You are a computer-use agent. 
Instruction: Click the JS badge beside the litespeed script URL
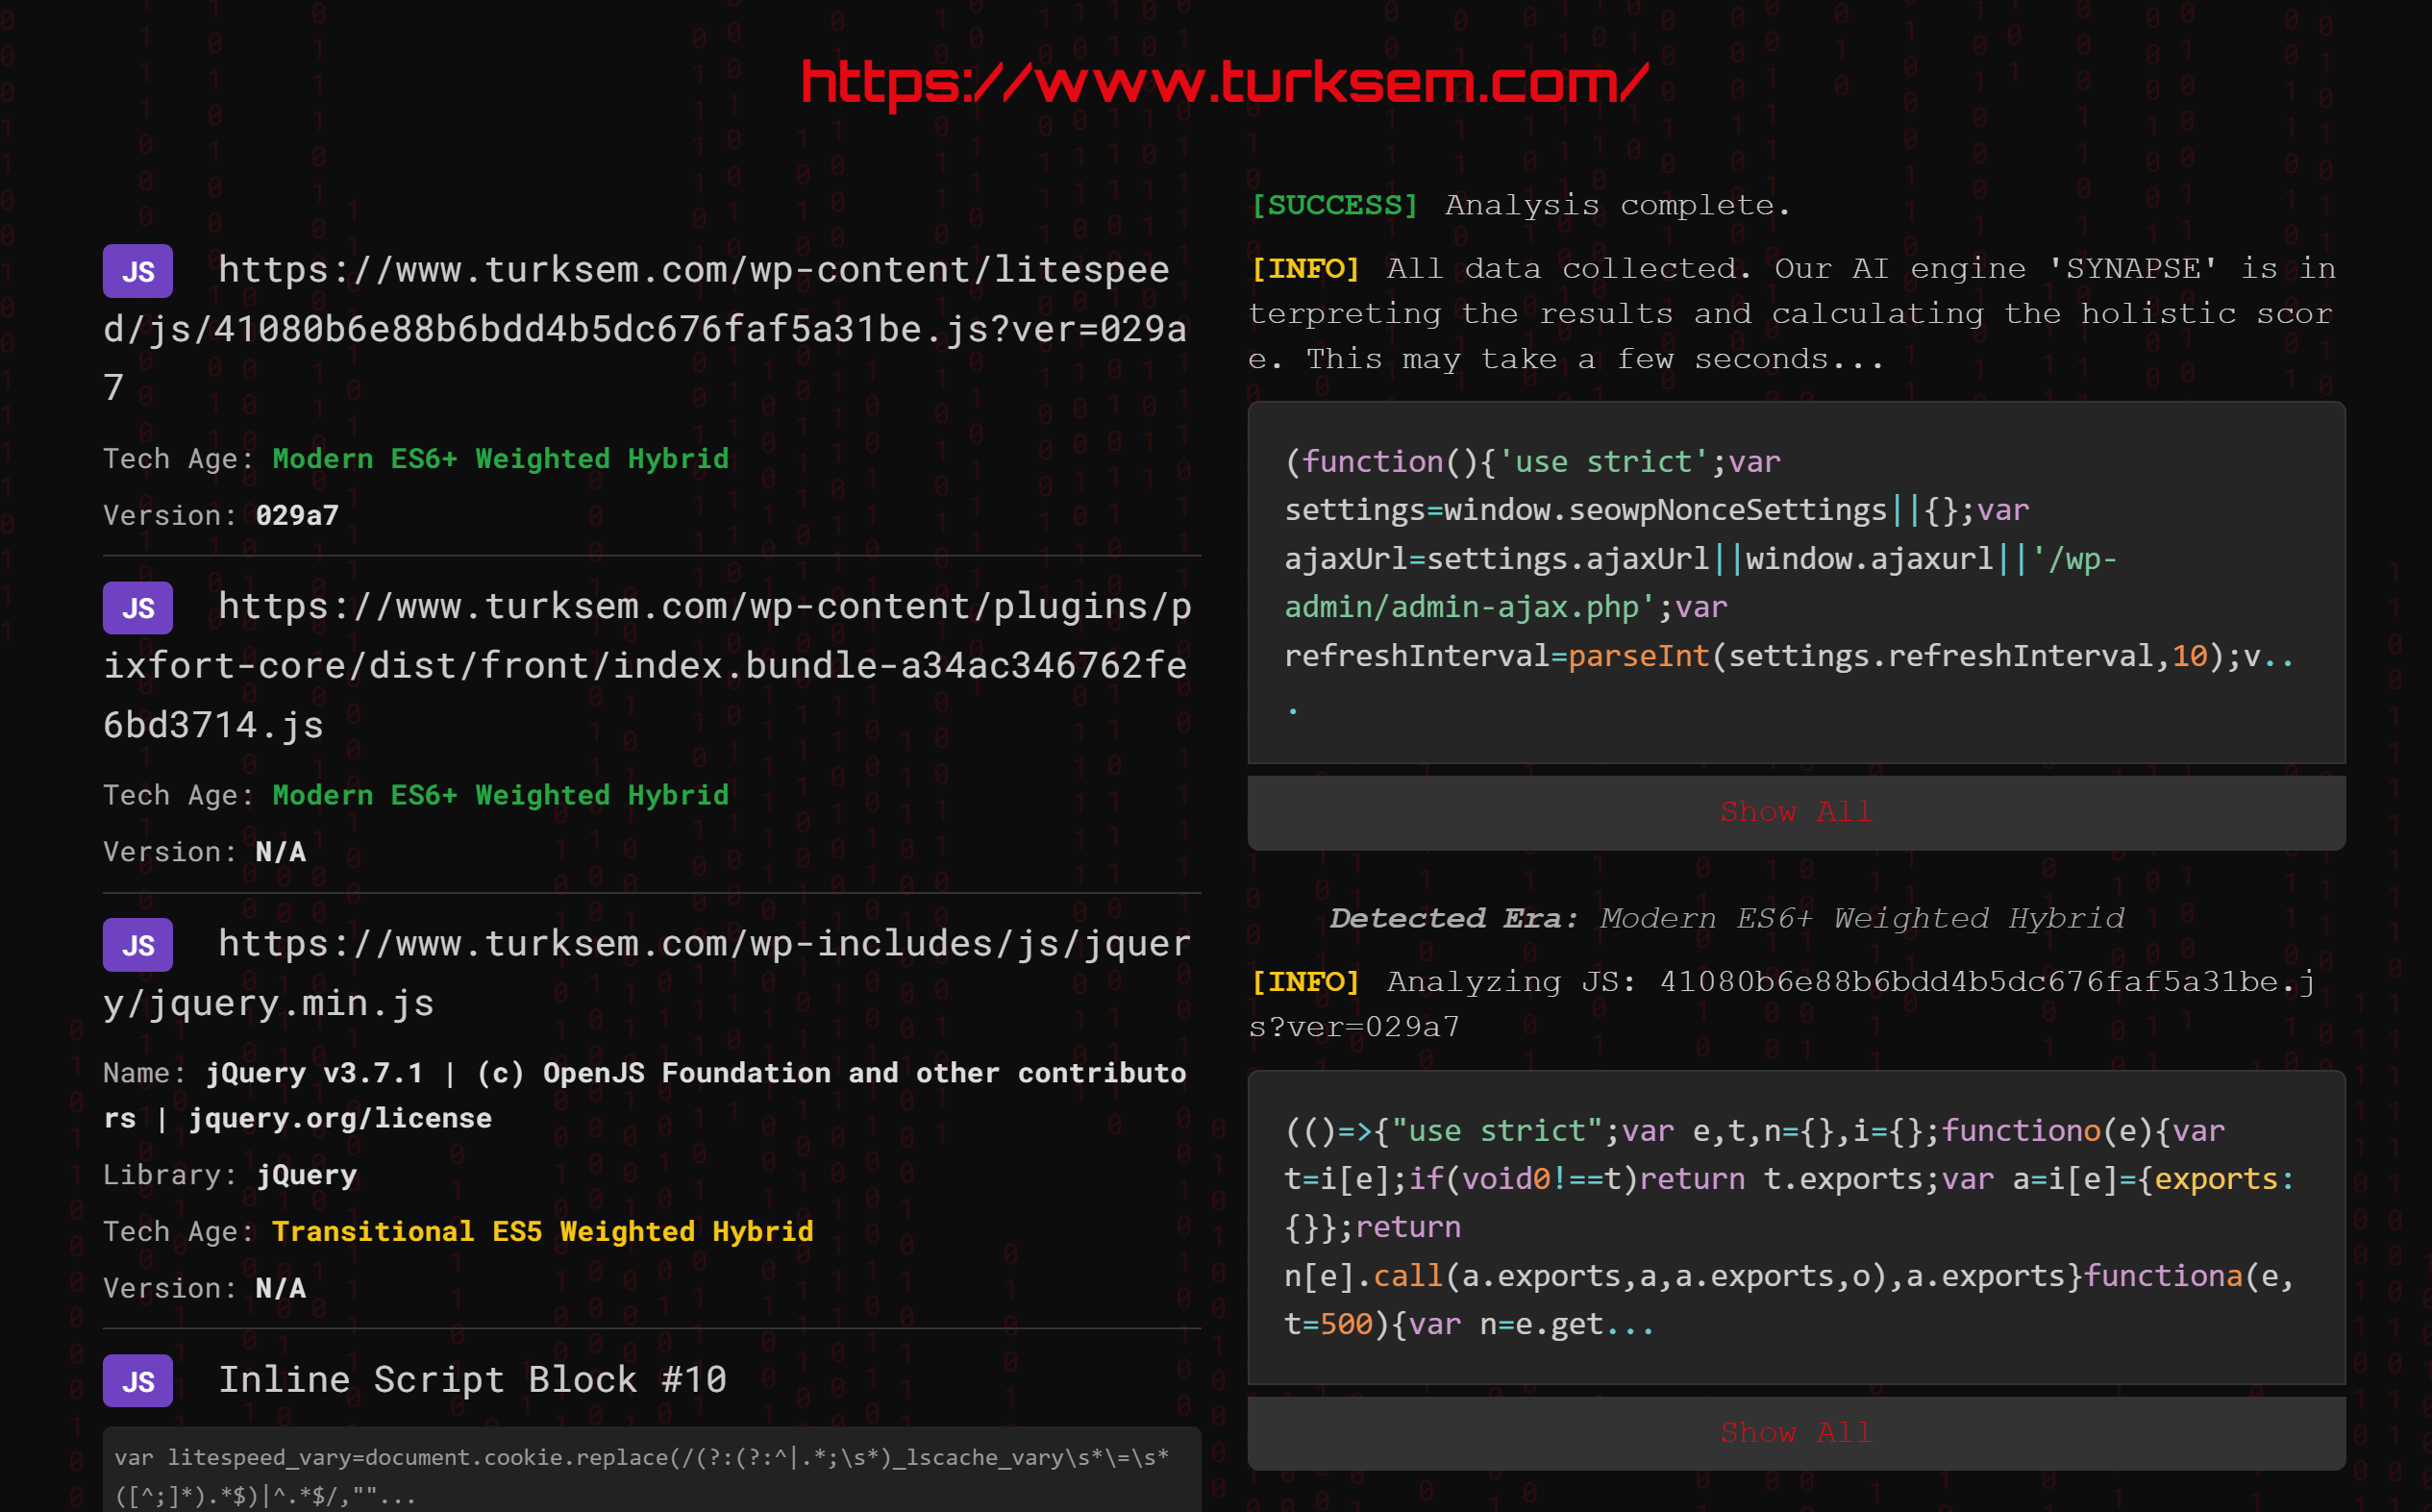(x=138, y=271)
